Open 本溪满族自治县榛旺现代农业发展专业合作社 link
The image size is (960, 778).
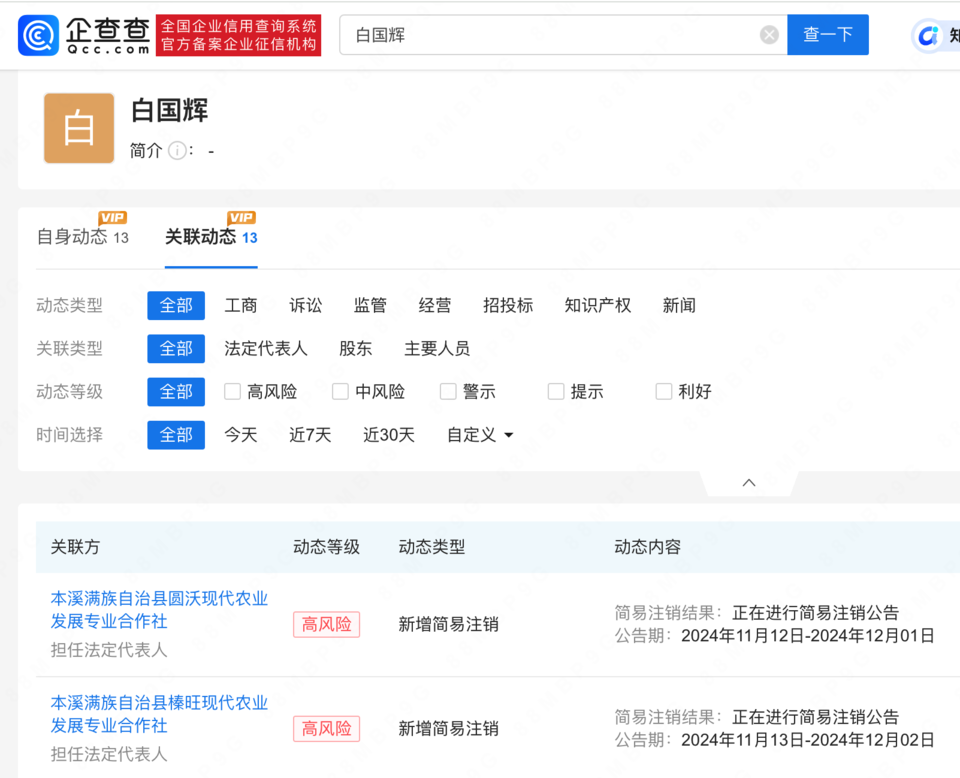(x=159, y=714)
